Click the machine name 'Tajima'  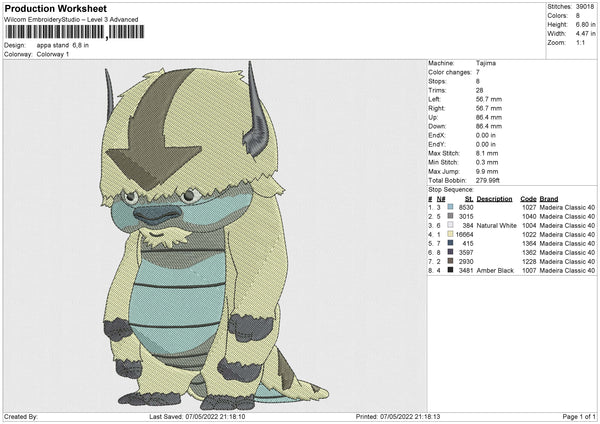click(x=486, y=63)
